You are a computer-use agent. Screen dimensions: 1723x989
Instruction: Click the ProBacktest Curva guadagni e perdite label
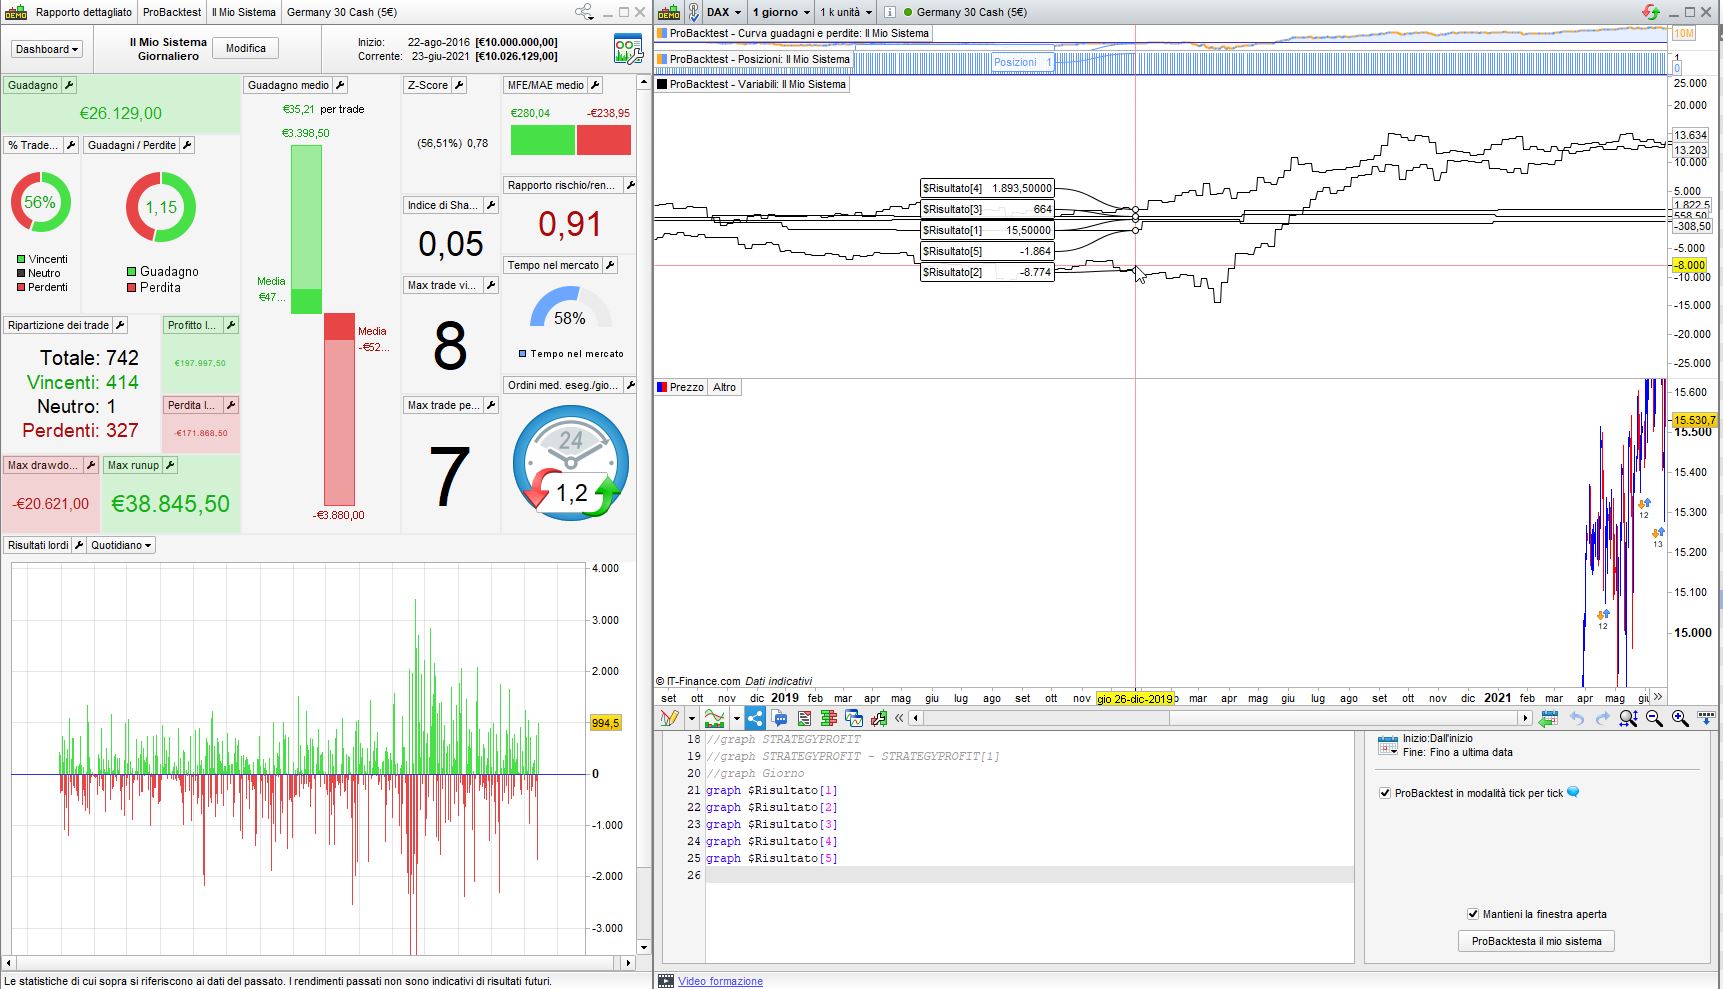pyautogui.click(x=794, y=33)
